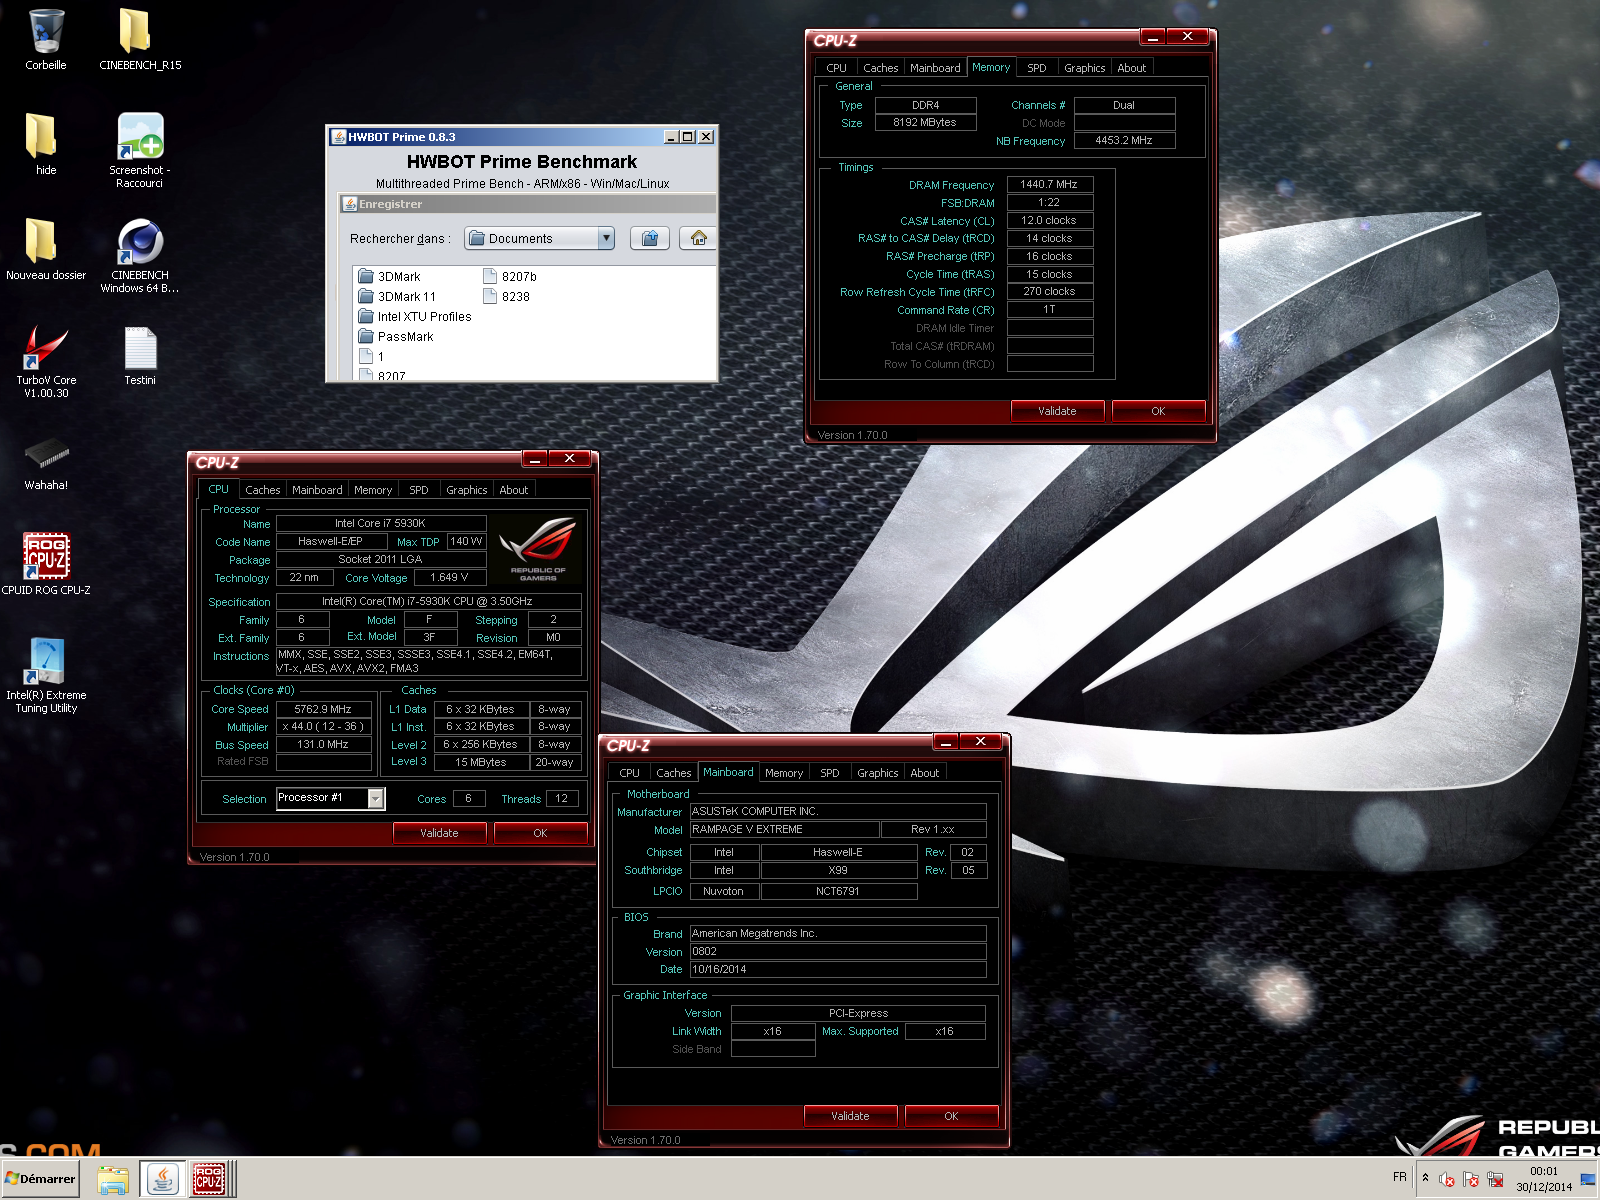This screenshot has height=1200, width=1600.
Task: Select the hide folder on desktop
Action: pyautogui.click(x=46, y=145)
